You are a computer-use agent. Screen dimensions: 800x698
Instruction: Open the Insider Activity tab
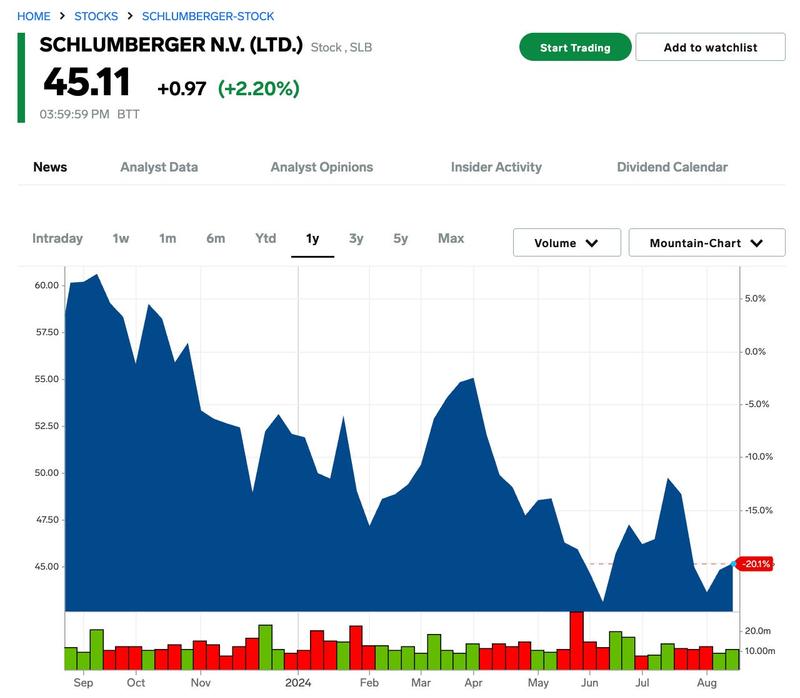(496, 167)
